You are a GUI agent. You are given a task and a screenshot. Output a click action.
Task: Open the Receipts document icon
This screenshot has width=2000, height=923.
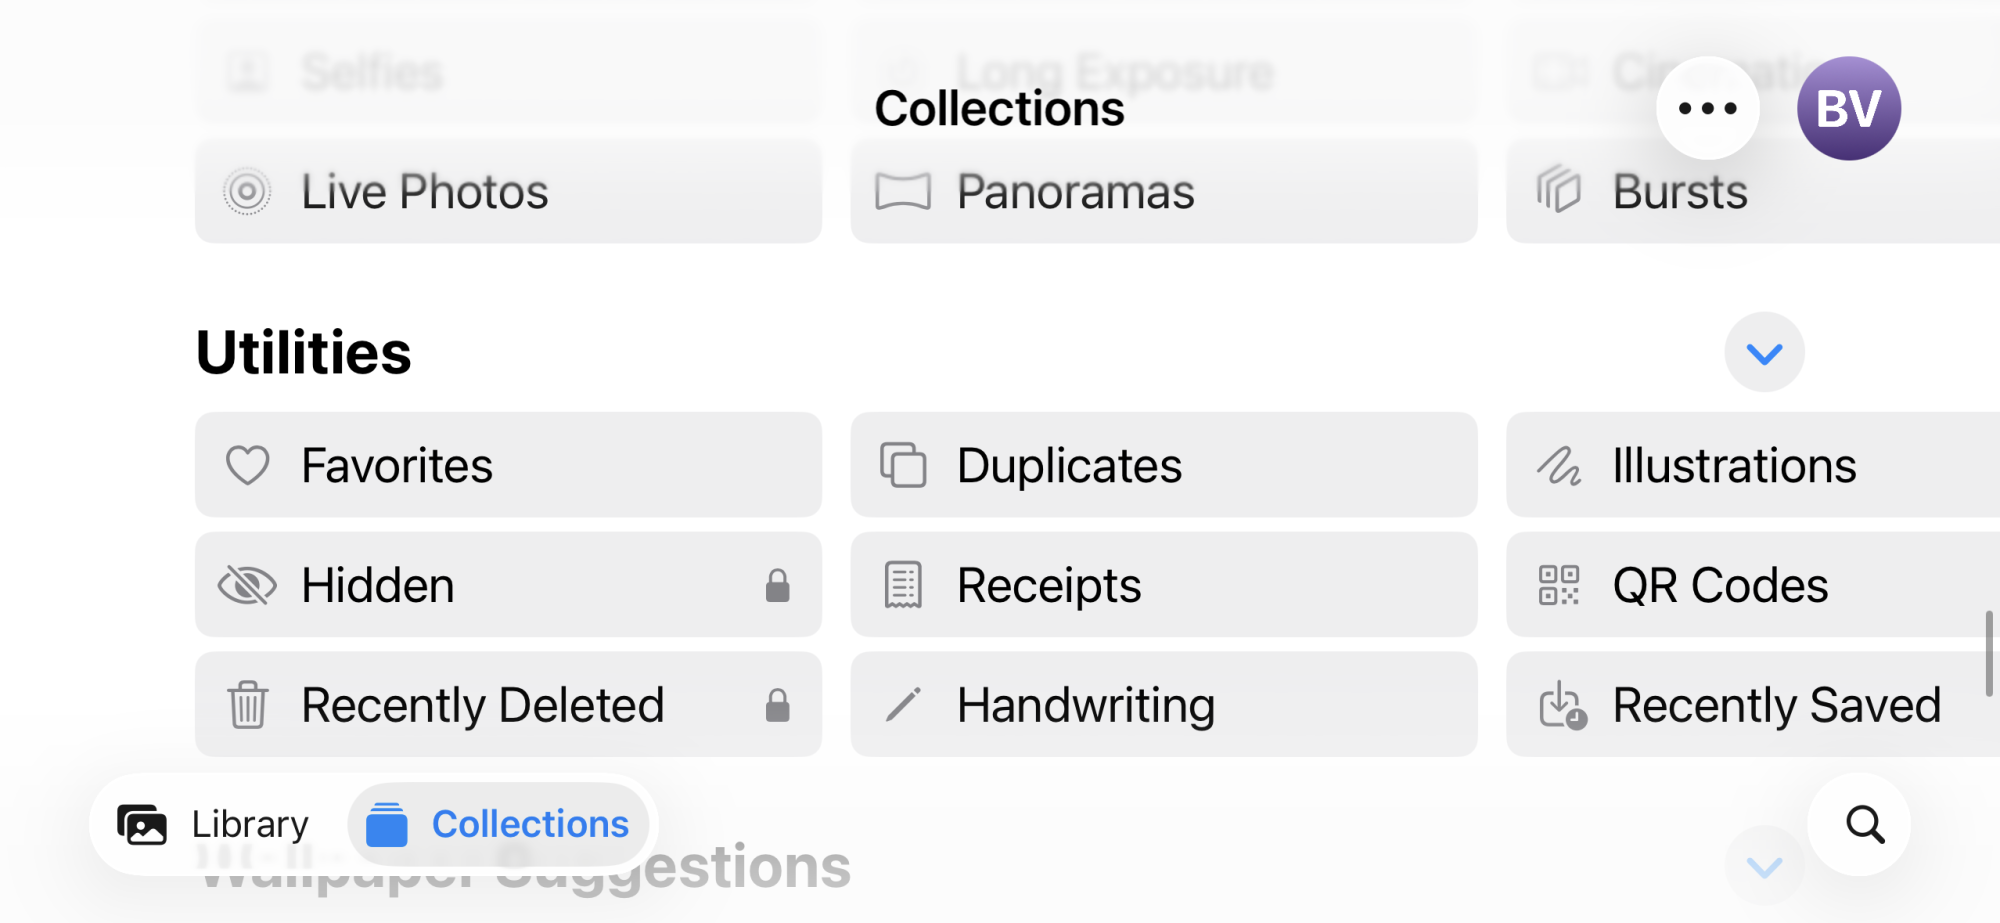click(903, 585)
